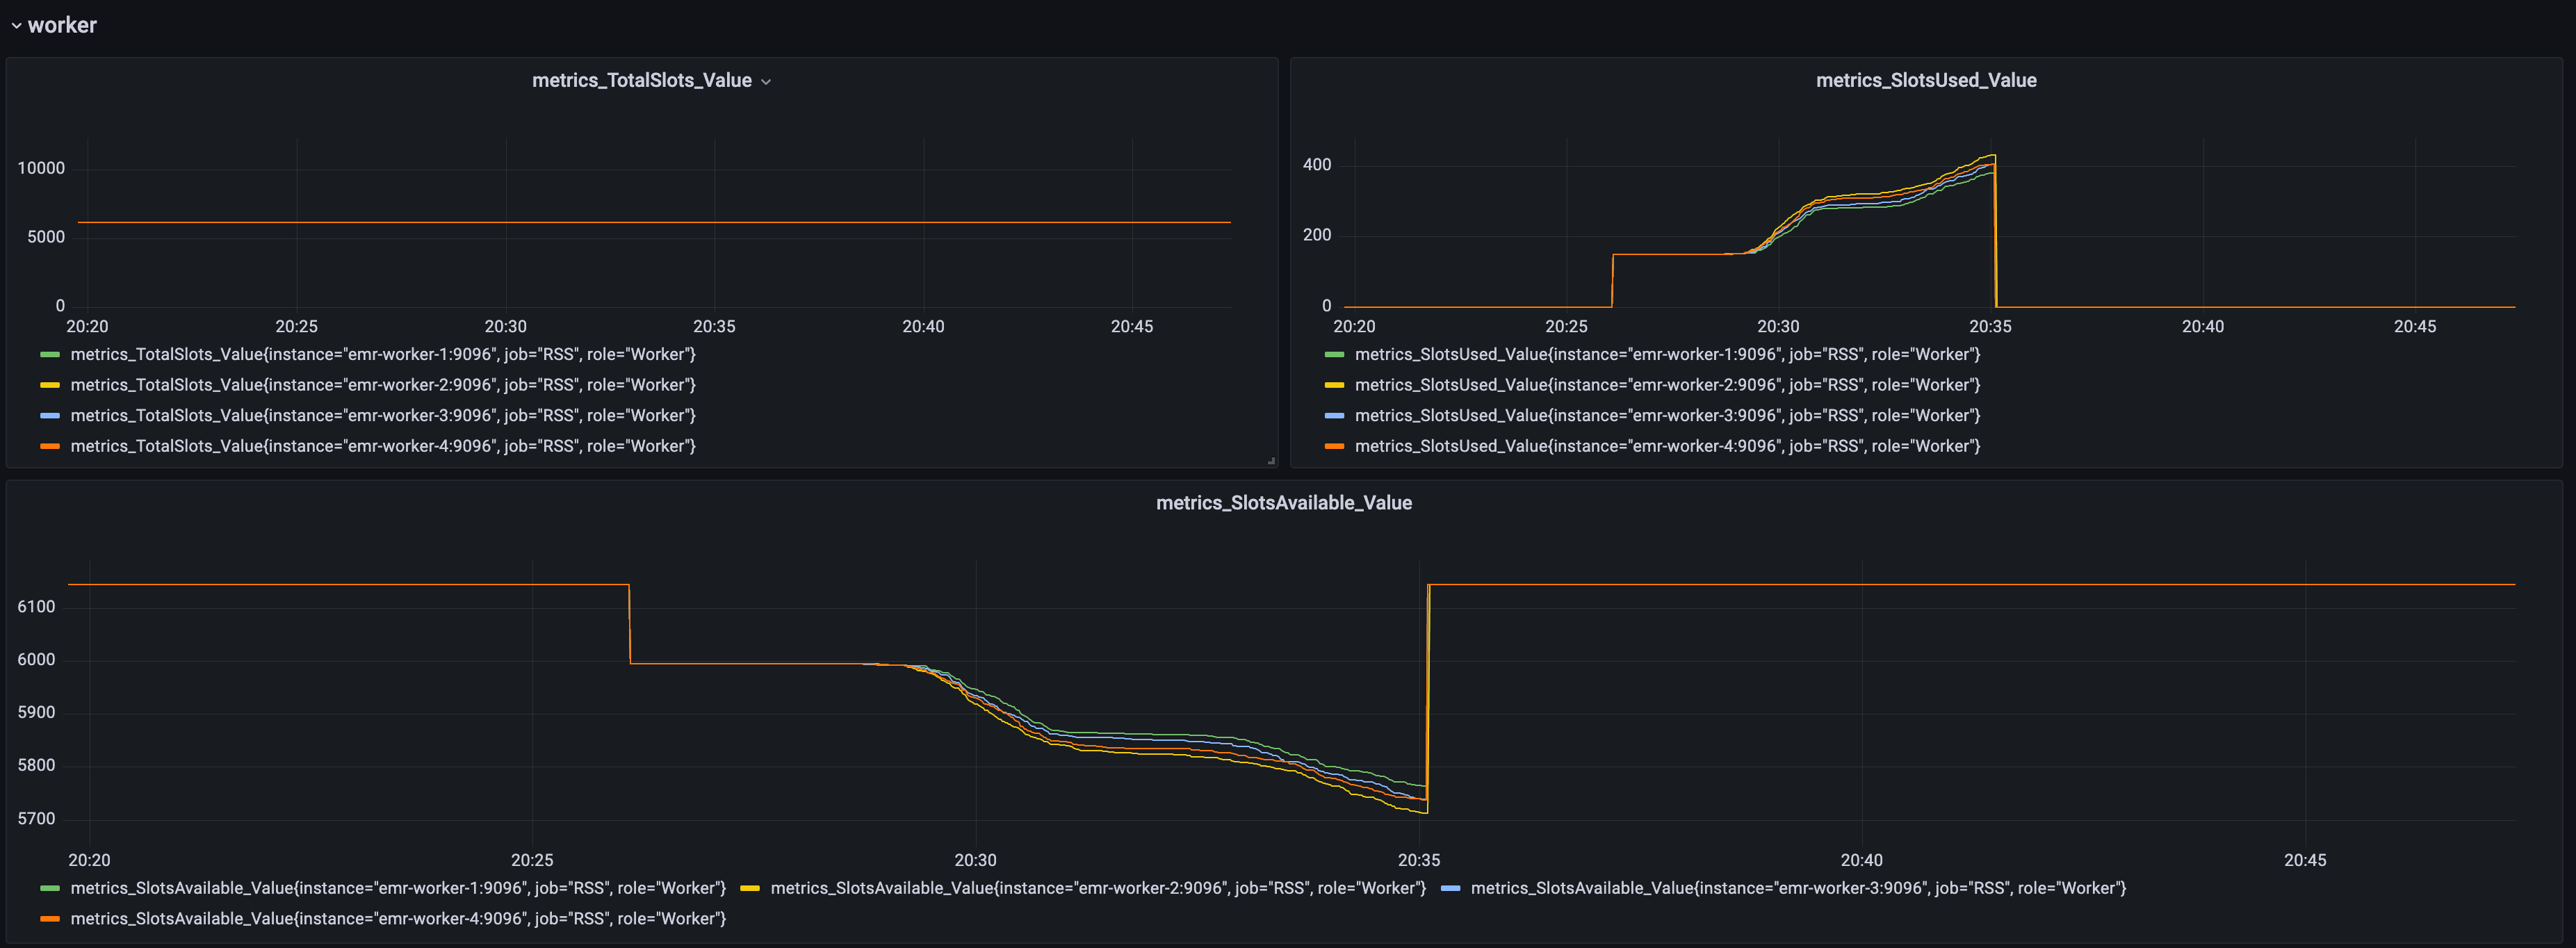
Task: Open color picker for TotalSlots emr-worker-4 orange swatch
Action: (50, 446)
